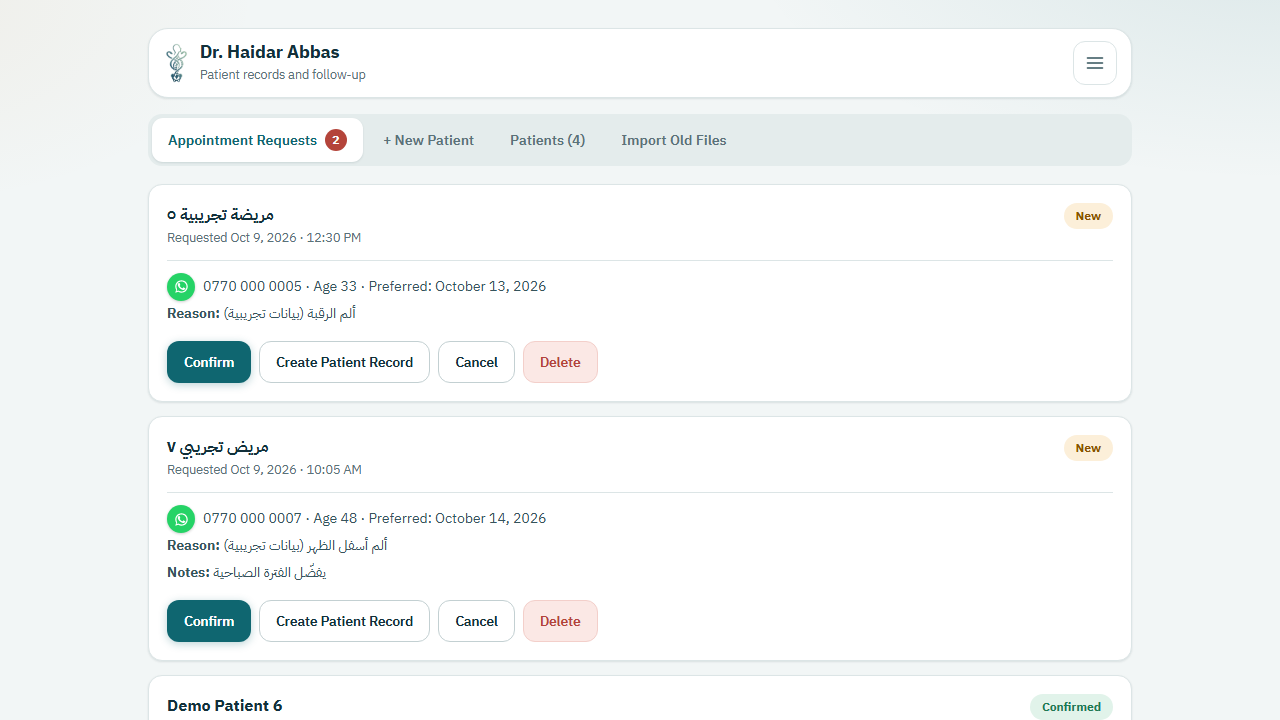Screen dimensions: 1280x720
Task: Open WhatsApp for 0770 000 0005
Action: click(x=181, y=287)
